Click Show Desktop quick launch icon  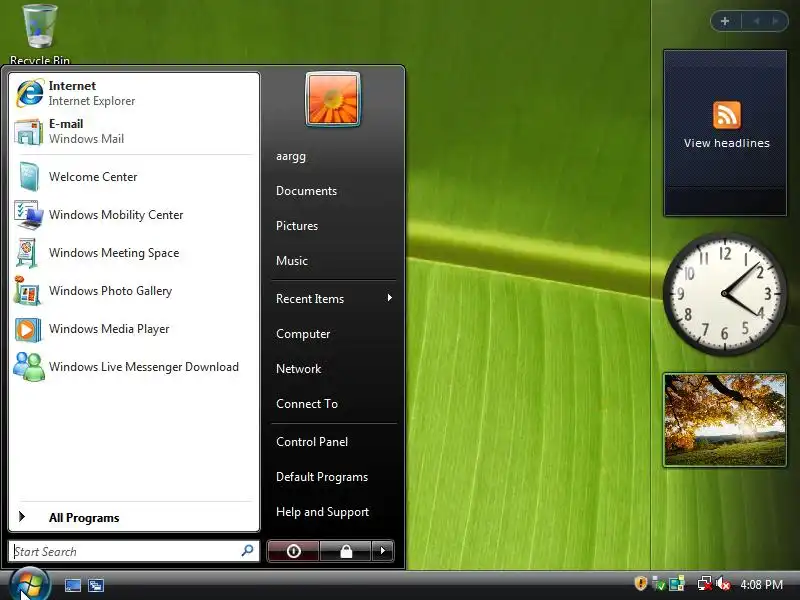(72, 585)
